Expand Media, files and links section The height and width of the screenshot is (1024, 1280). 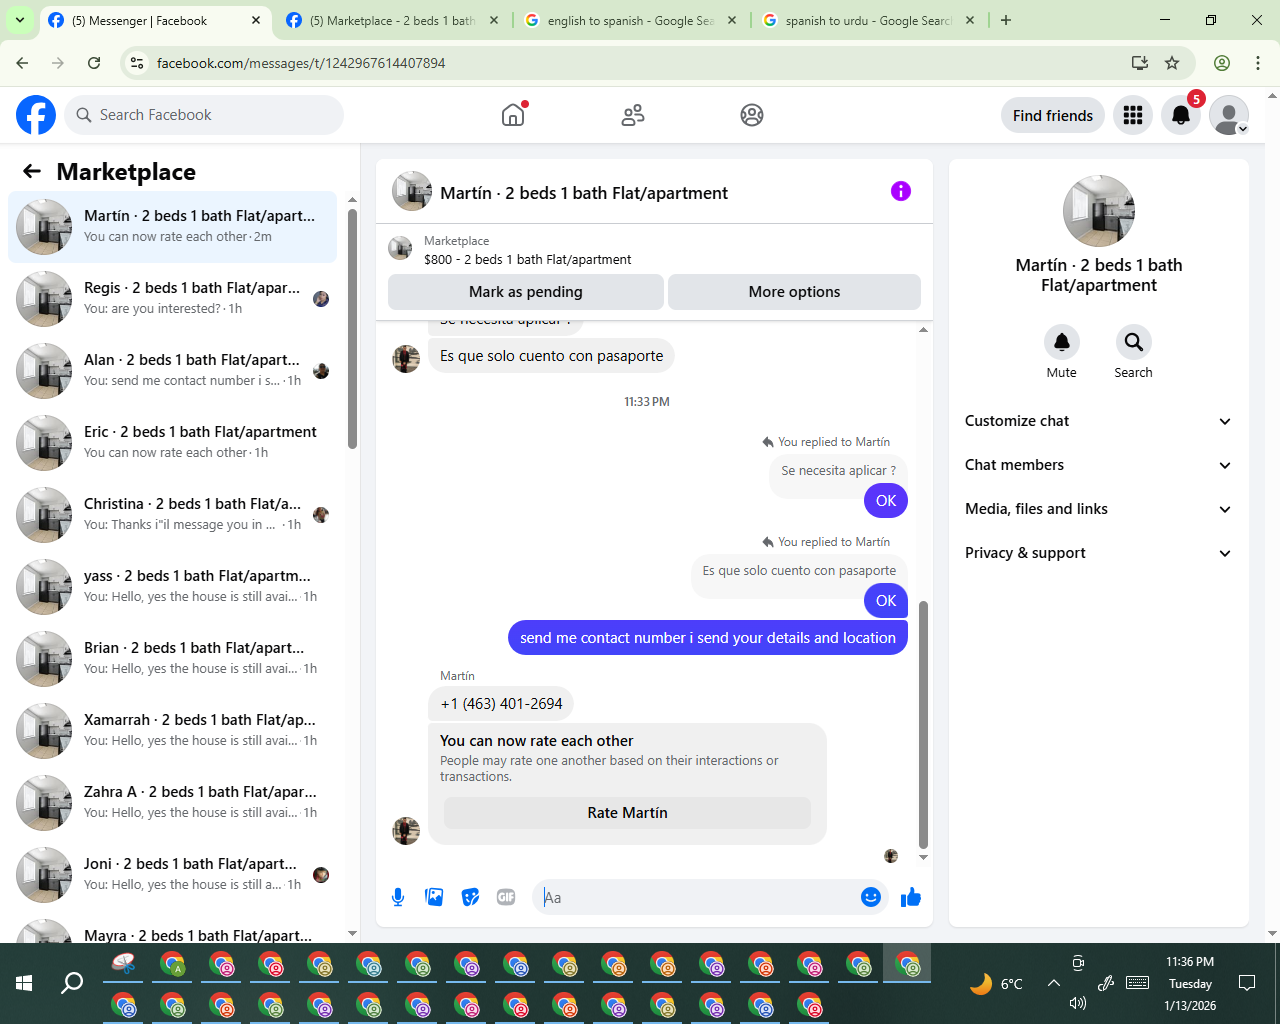tap(1098, 509)
